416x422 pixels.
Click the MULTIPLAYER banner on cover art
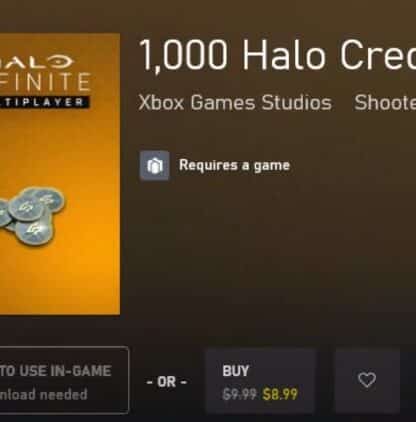click(x=44, y=102)
